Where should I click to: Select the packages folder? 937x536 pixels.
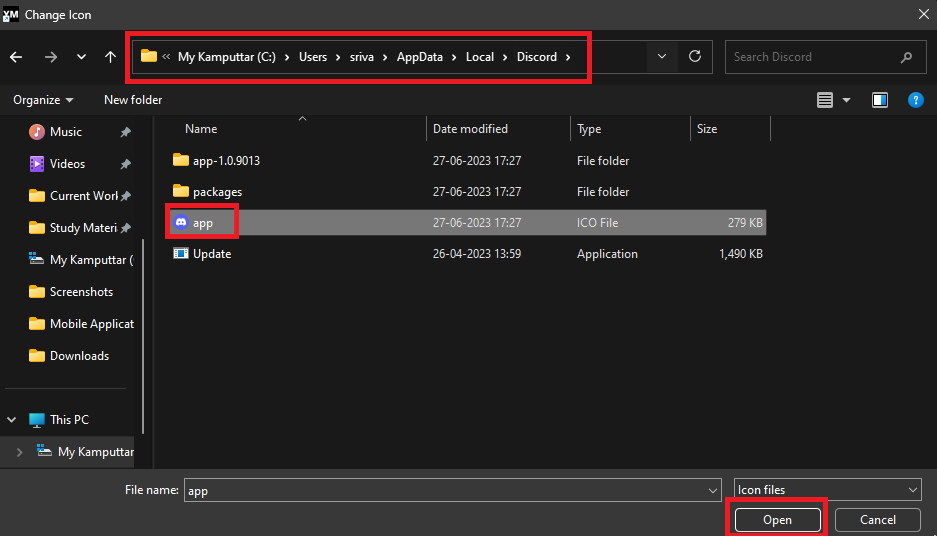click(217, 191)
